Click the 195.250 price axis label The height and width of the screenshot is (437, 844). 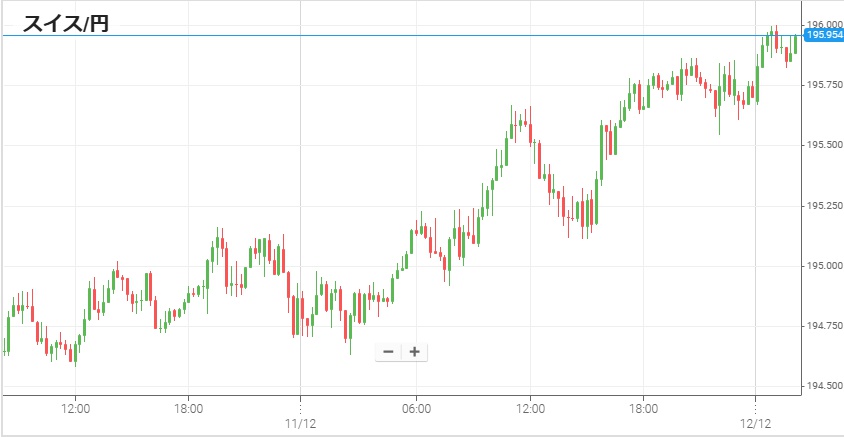click(x=824, y=205)
